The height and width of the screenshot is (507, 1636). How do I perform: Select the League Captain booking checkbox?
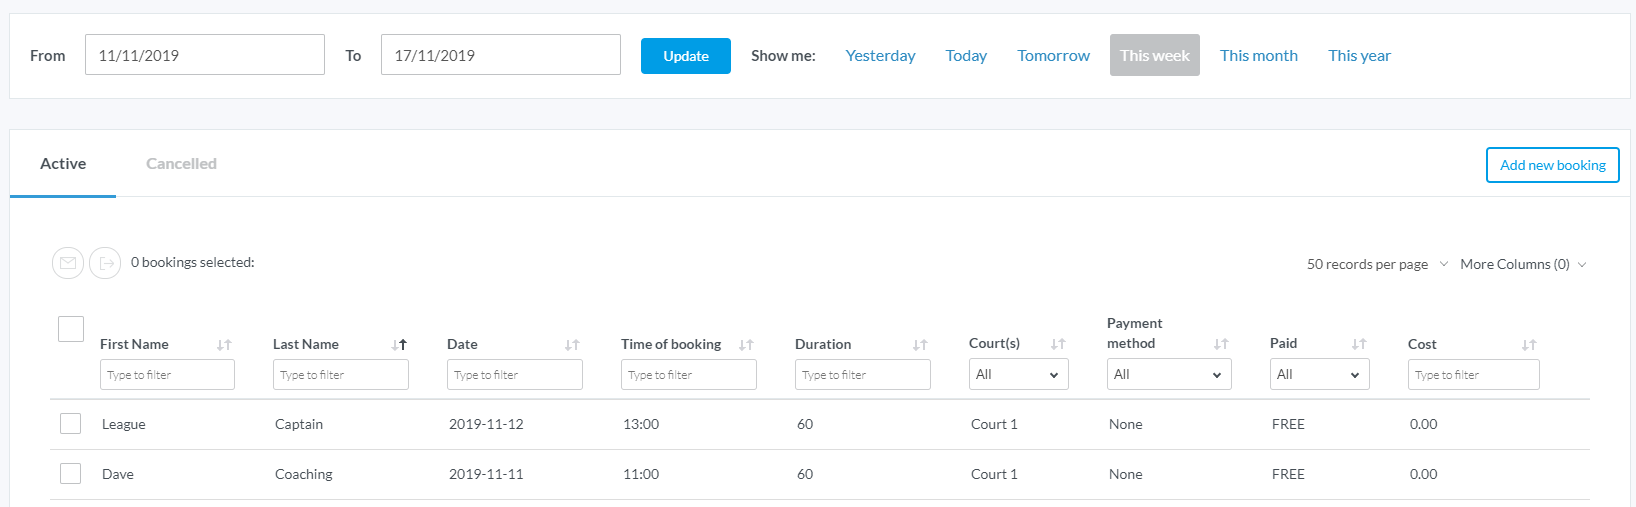[71, 424]
